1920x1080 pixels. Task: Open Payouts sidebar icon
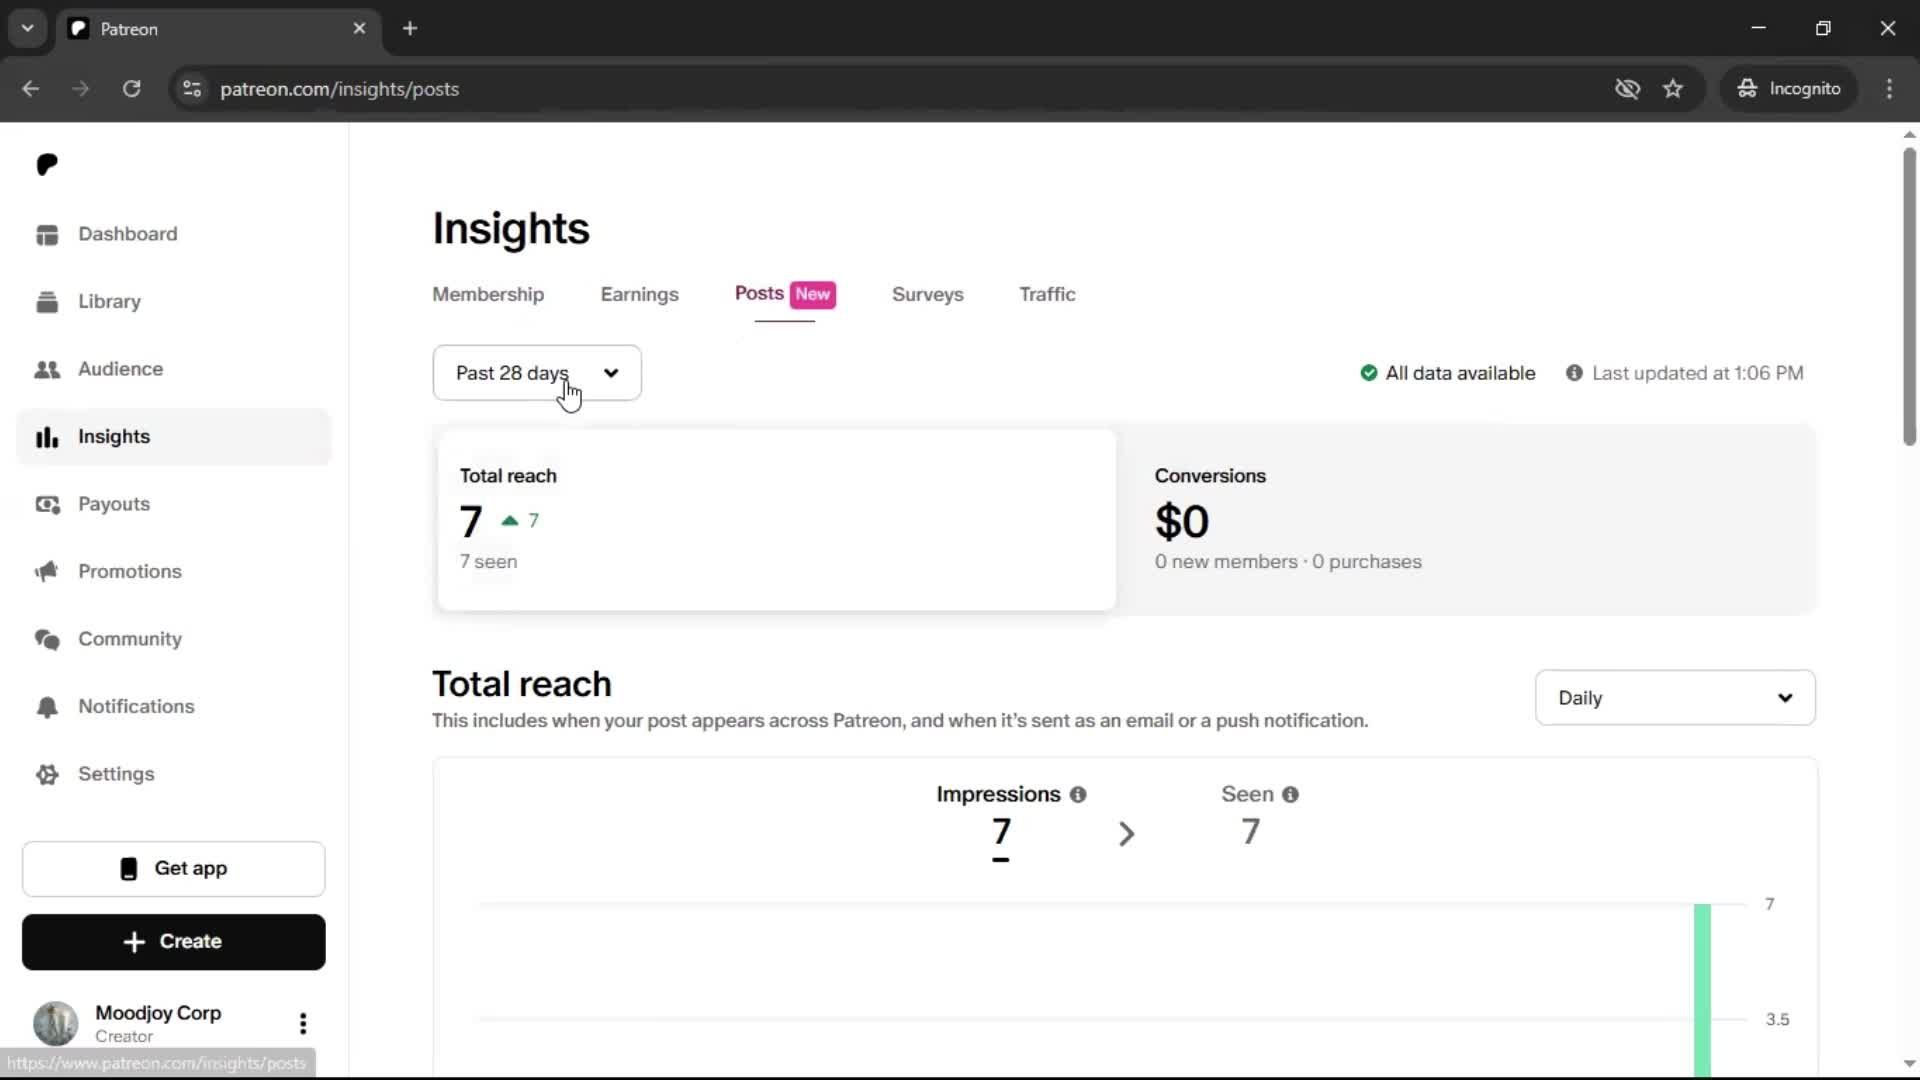[x=47, y=504]
